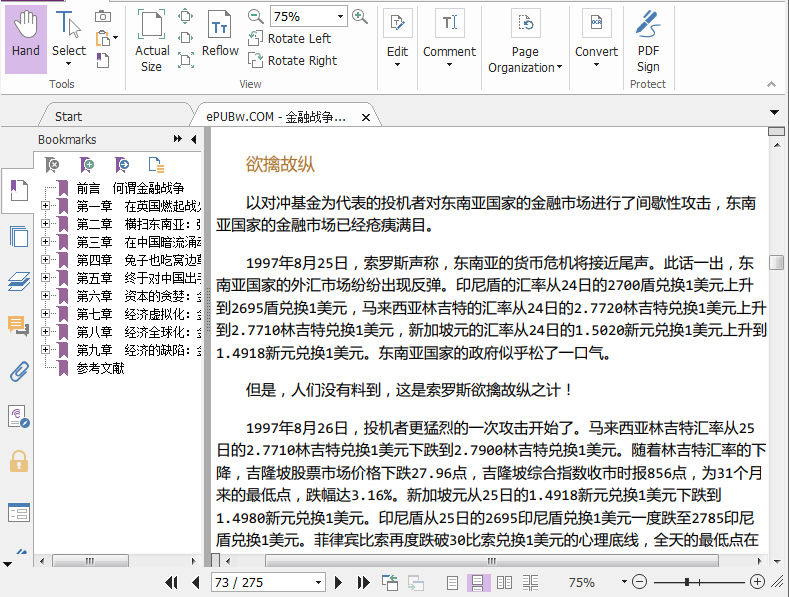Screen dimensions: 789x597
Task: Click the add bookmark icon
Action: (87, 165)
